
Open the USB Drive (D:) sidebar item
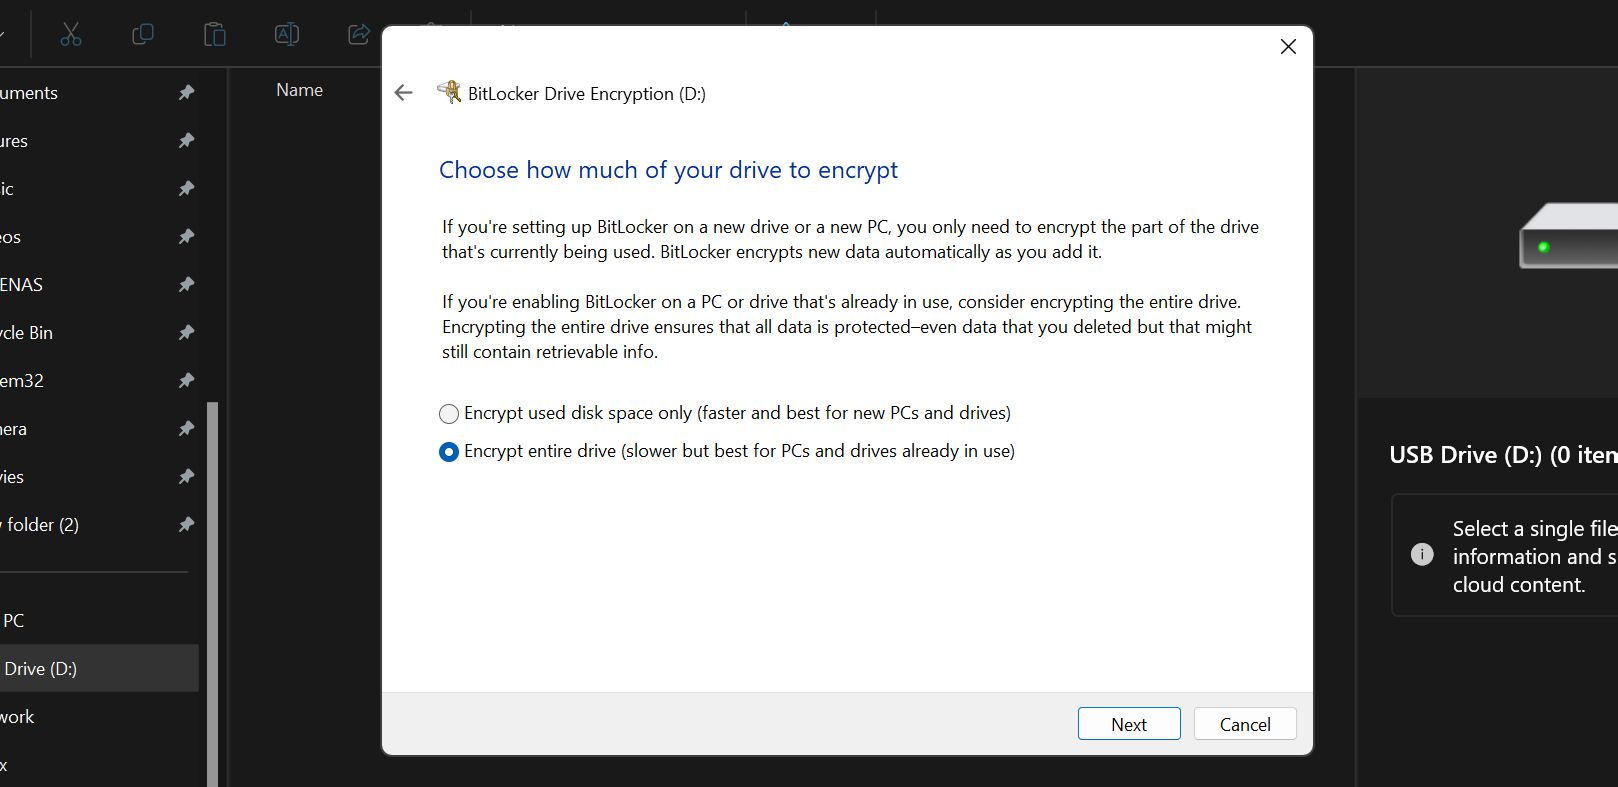pos(40,669)
